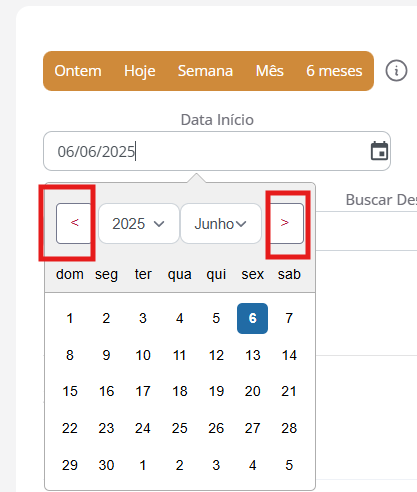The image size is (417, 492).
Task: Pick day 28 in the calendar
Action: pyautogui.click(x=289, y=428)
